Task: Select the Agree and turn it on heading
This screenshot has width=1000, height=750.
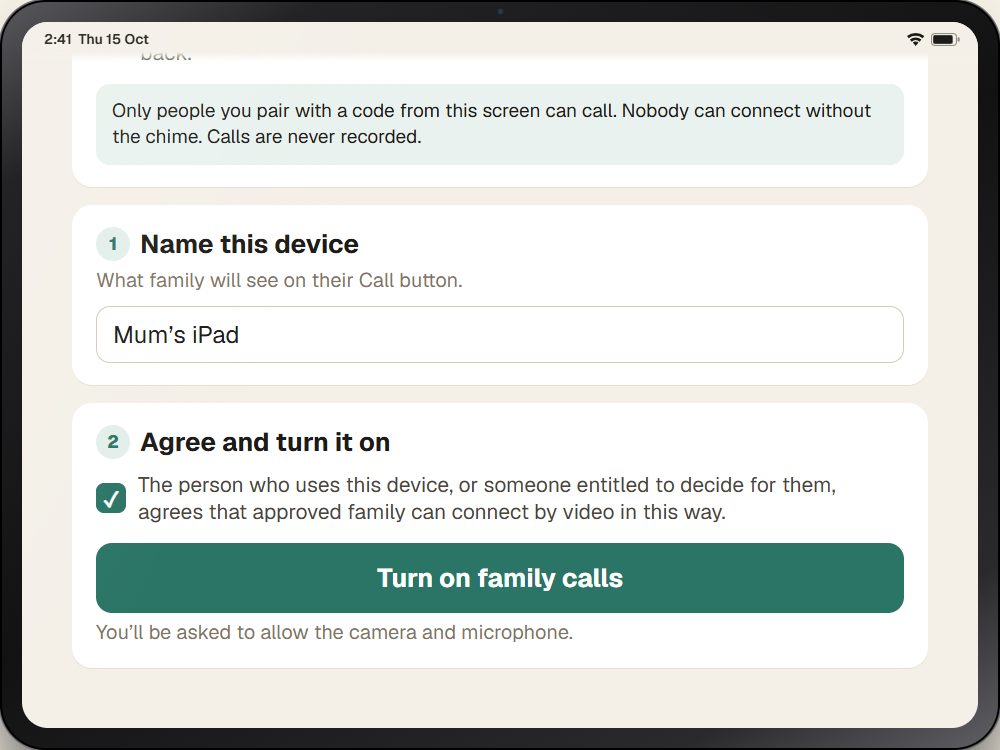Action: pyautogui.click(x=265, y=442)
